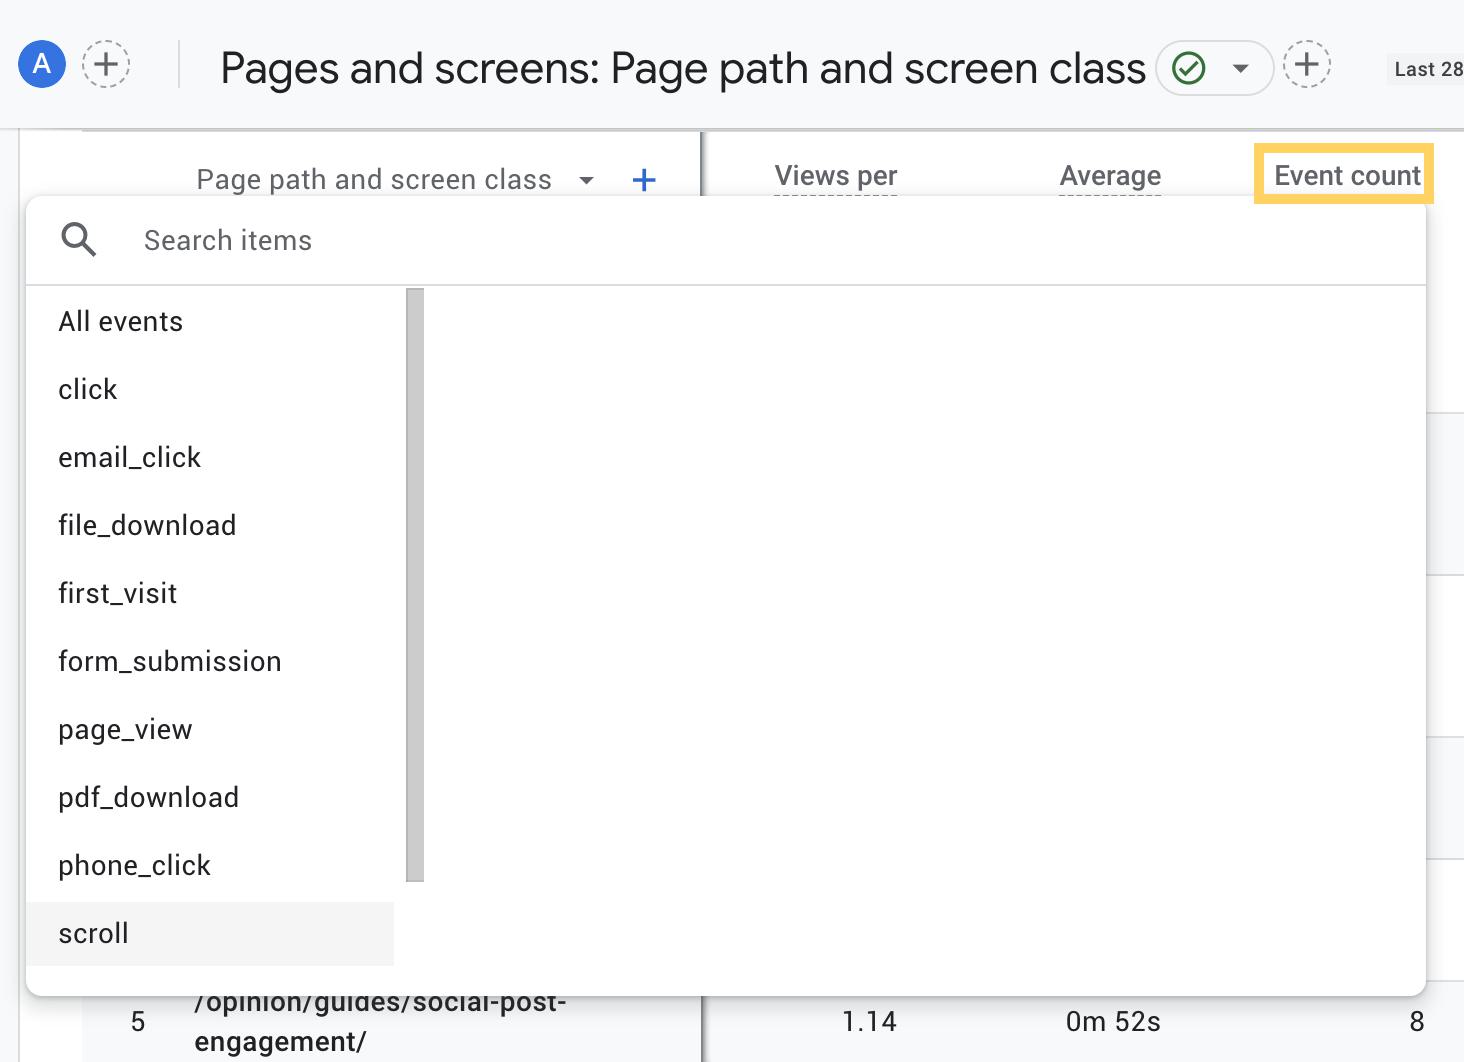Screen dimensions: 1464x1062
Task: Click the "A" account avatar icon
Action: [x=40, y=64]
